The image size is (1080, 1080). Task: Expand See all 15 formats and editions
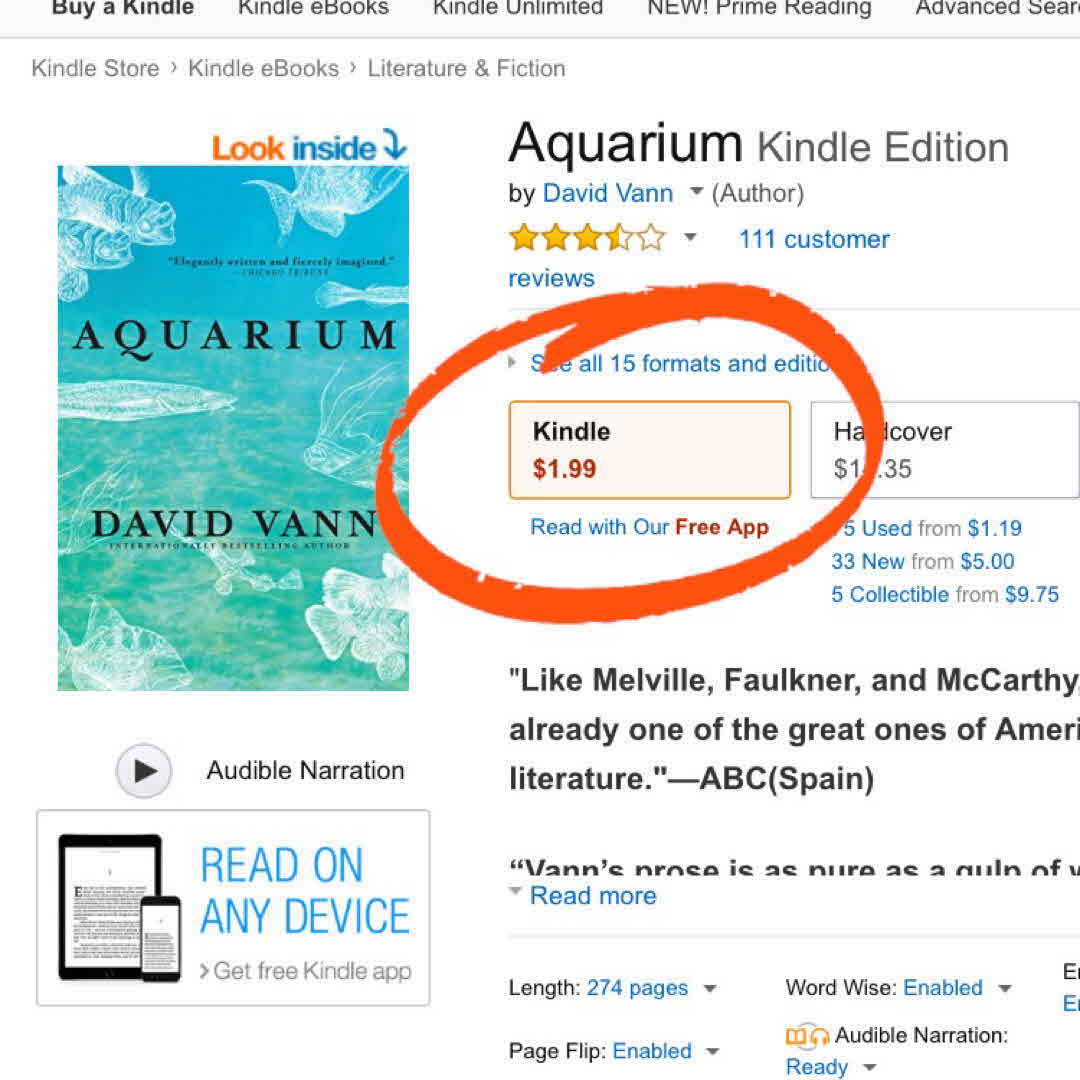680,363
